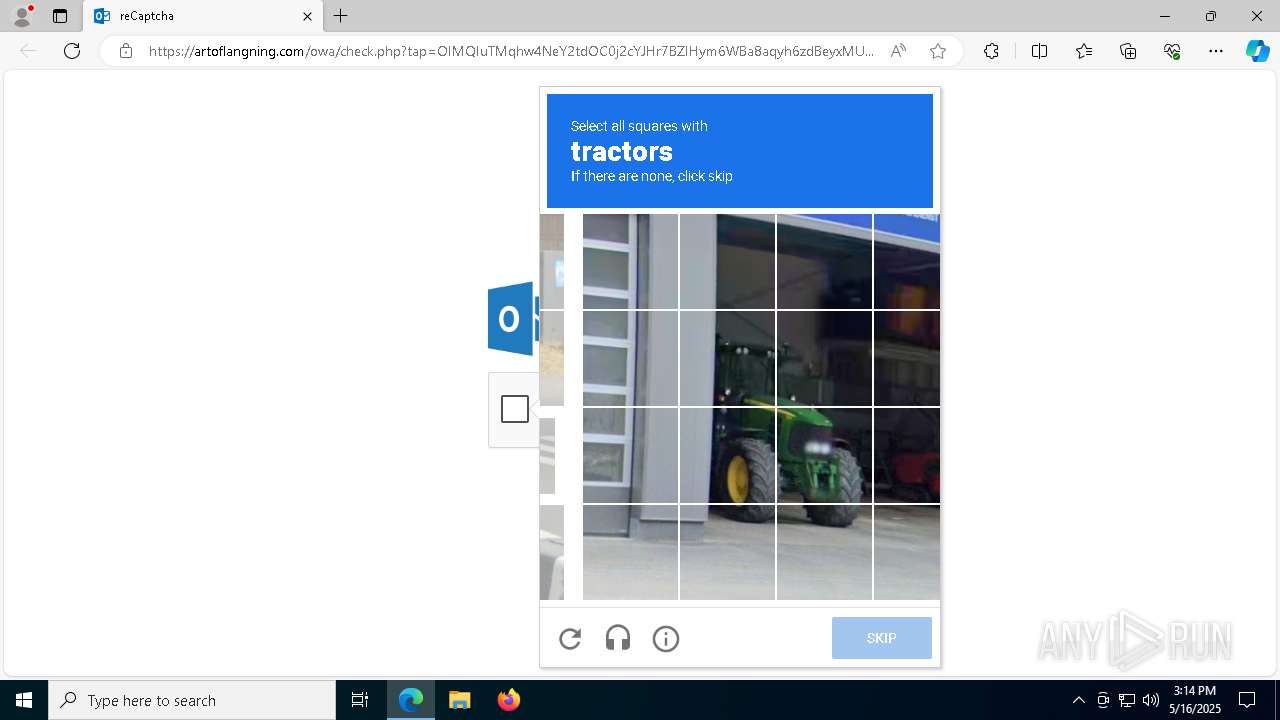This screenshot has width=1280, height=720.
Task: Open volume control in system tray
Action: [1151, 700]
